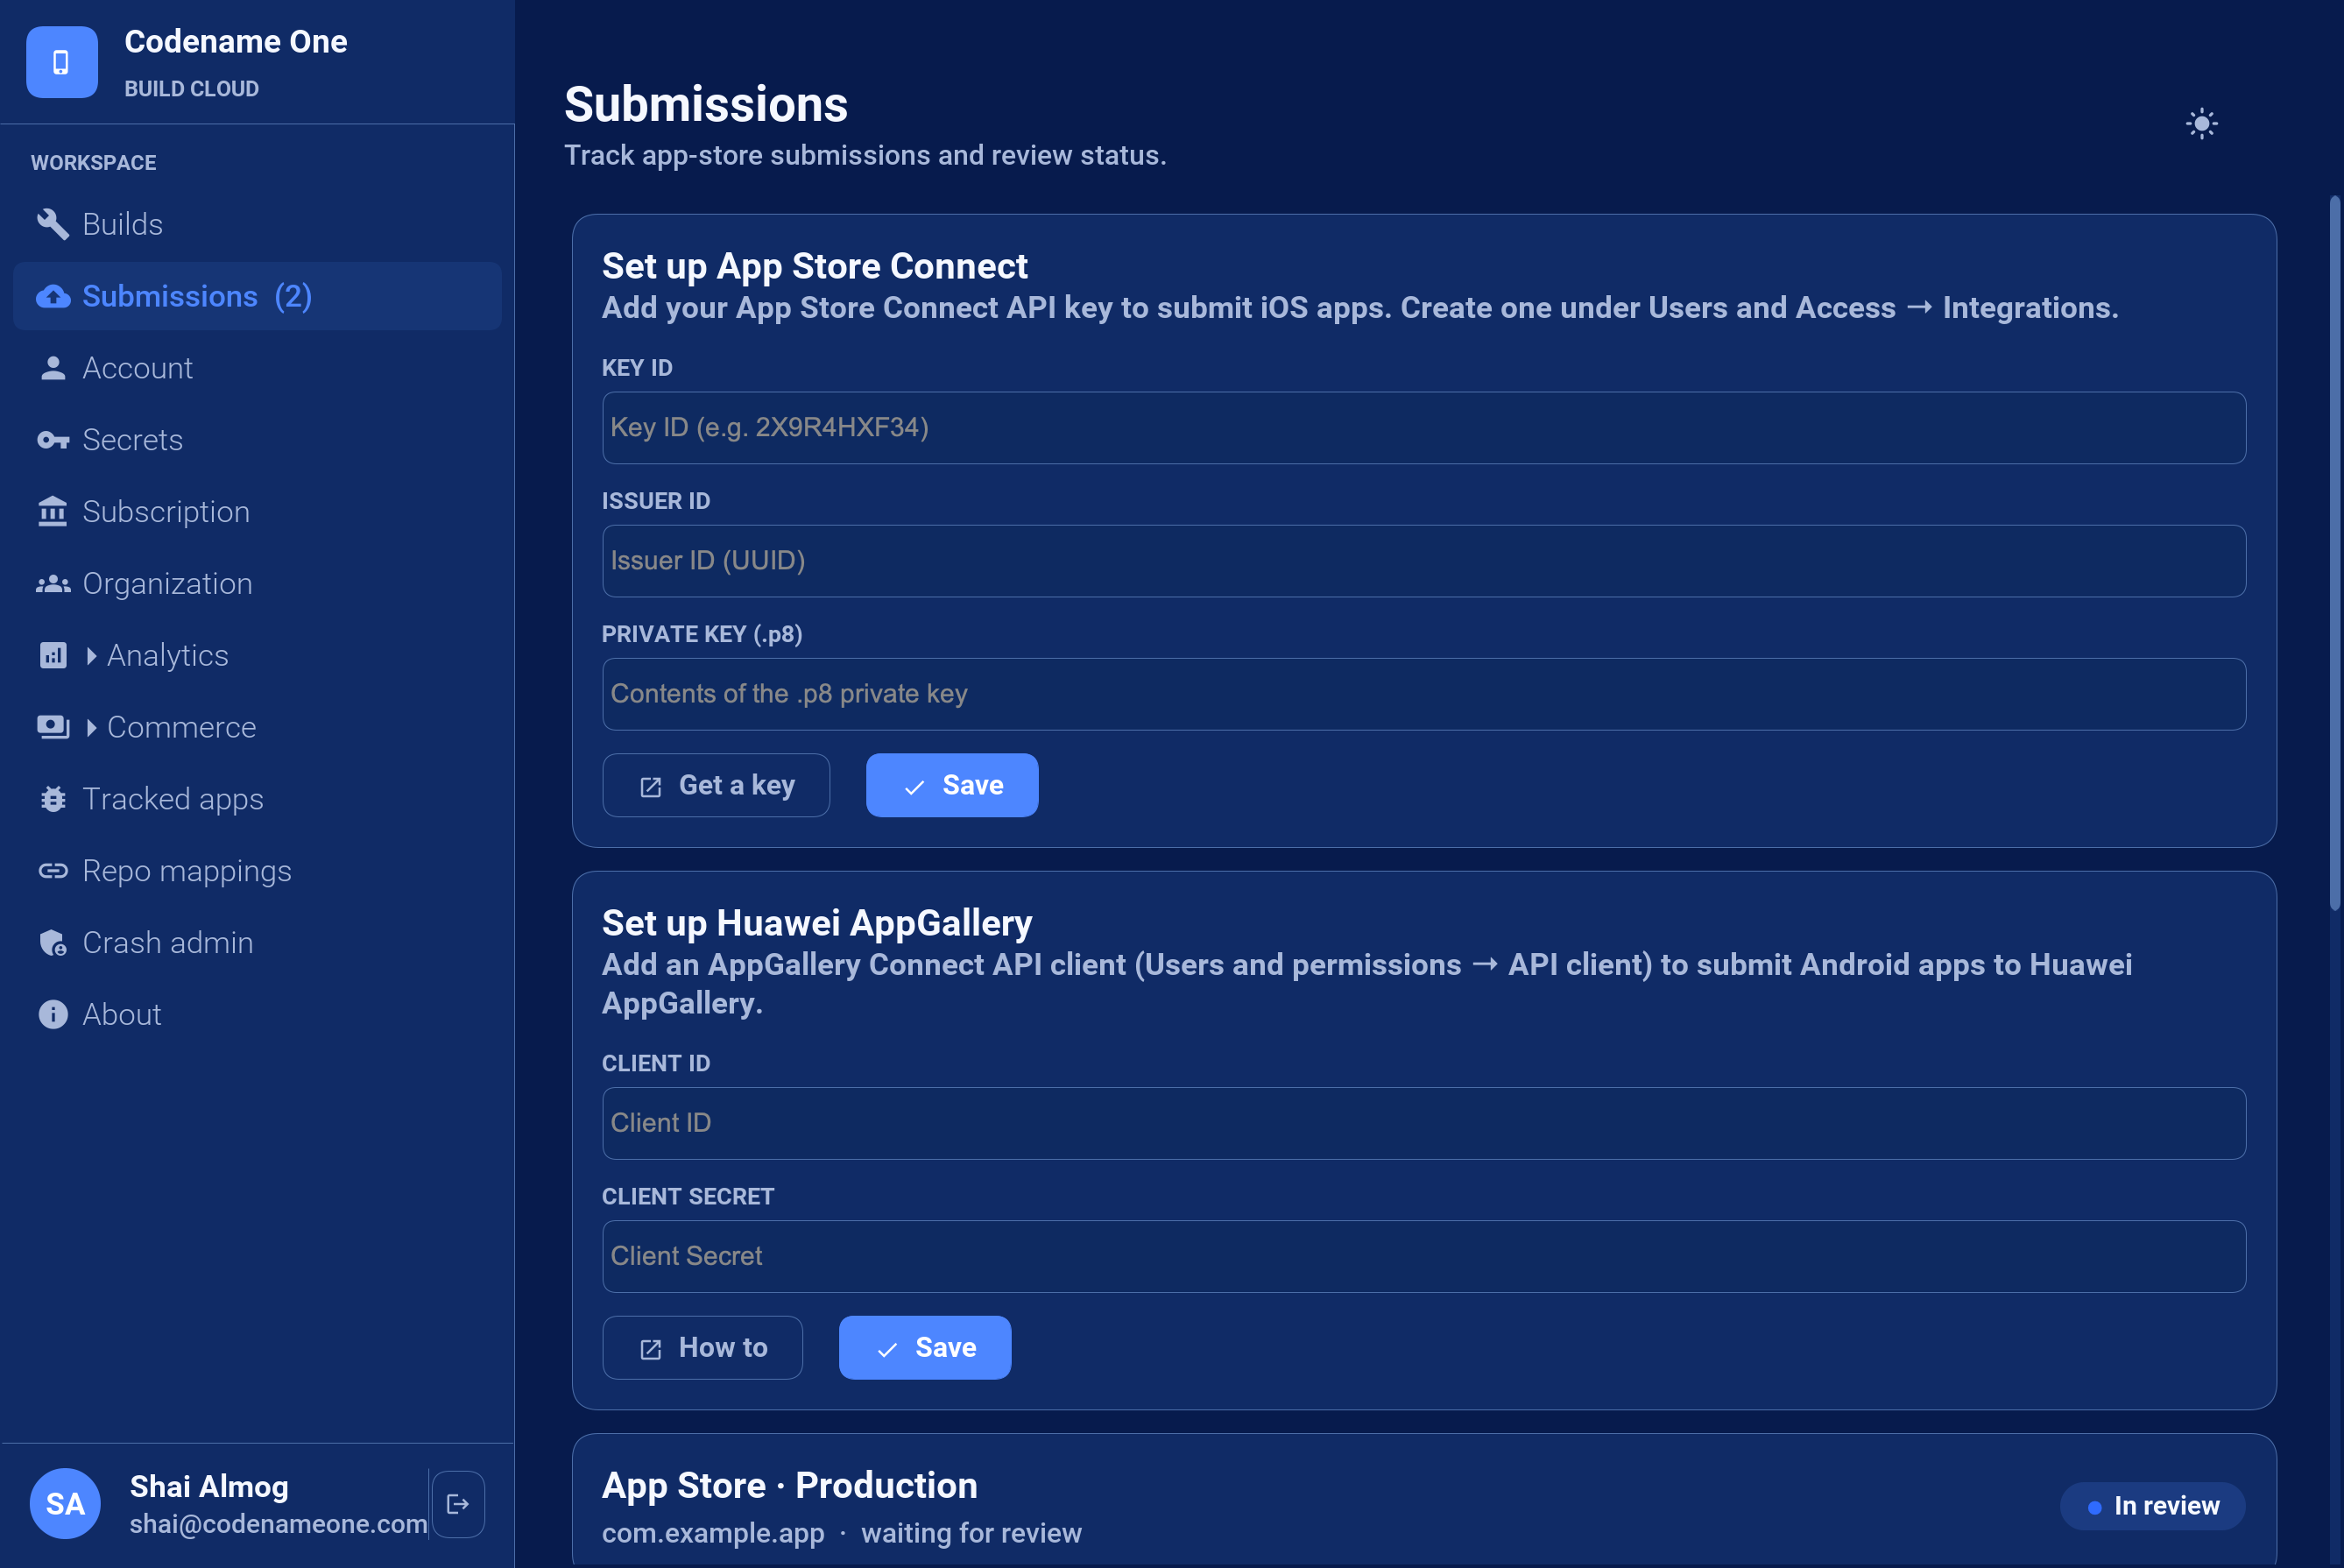Click the App Store · Production heading
The height and width of the screenshot is (1568, 2344).
pyautogui.click(x=790, y=1486)
